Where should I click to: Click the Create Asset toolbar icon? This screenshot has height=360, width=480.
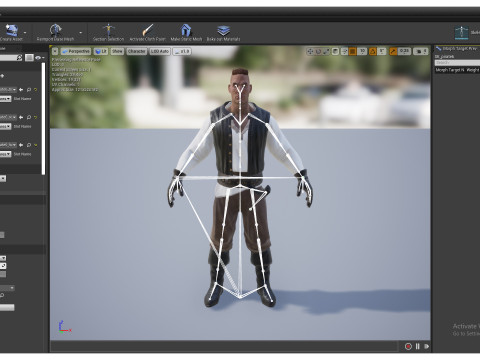pyautogui.click(x=11, y=30)
